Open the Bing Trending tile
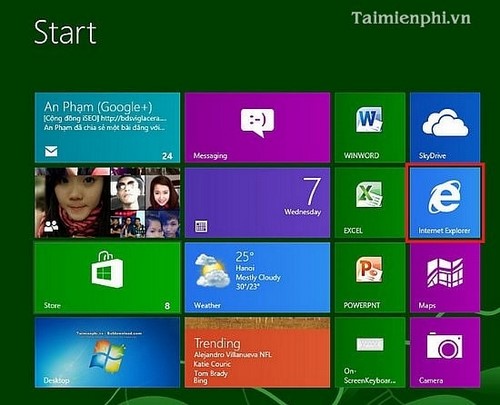The image size is (500, 405). point(257,353)
